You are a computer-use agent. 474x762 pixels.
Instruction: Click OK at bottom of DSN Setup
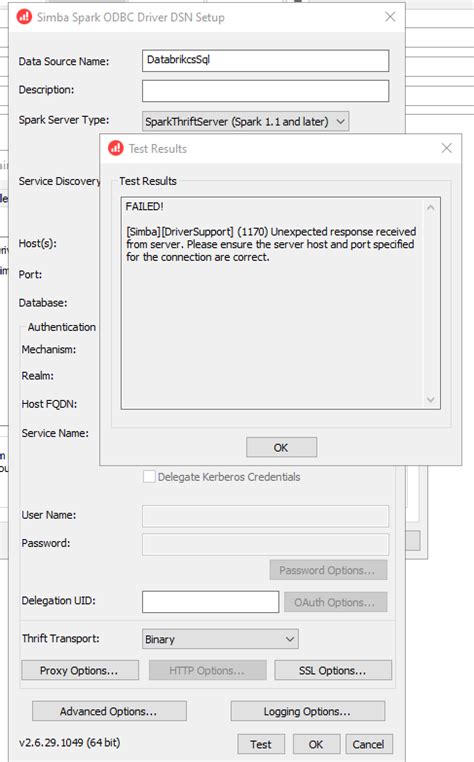(x=316, y=744)
